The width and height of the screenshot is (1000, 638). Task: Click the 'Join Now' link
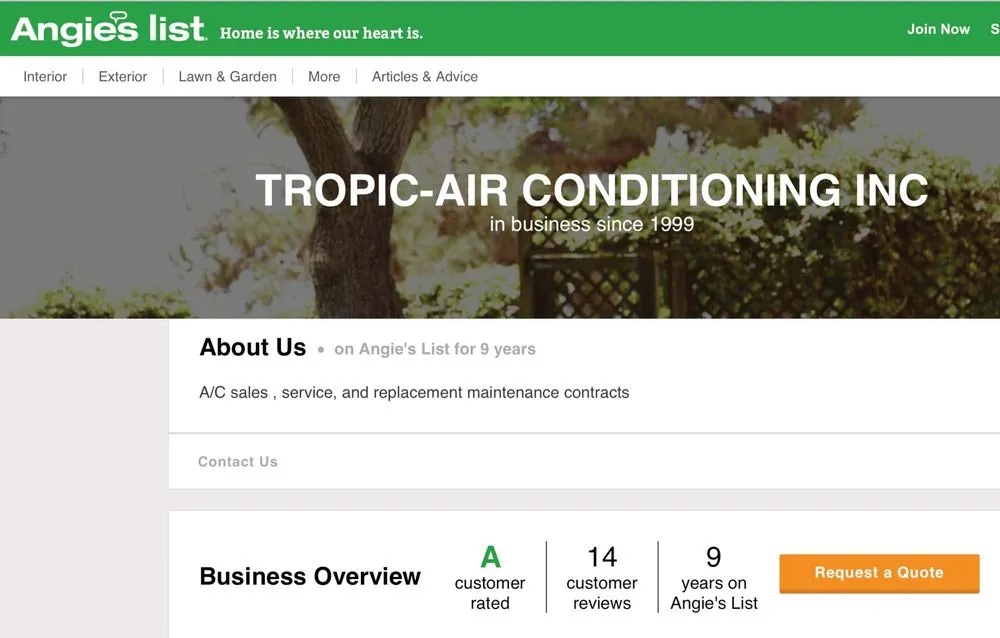[x=938, y=29]
